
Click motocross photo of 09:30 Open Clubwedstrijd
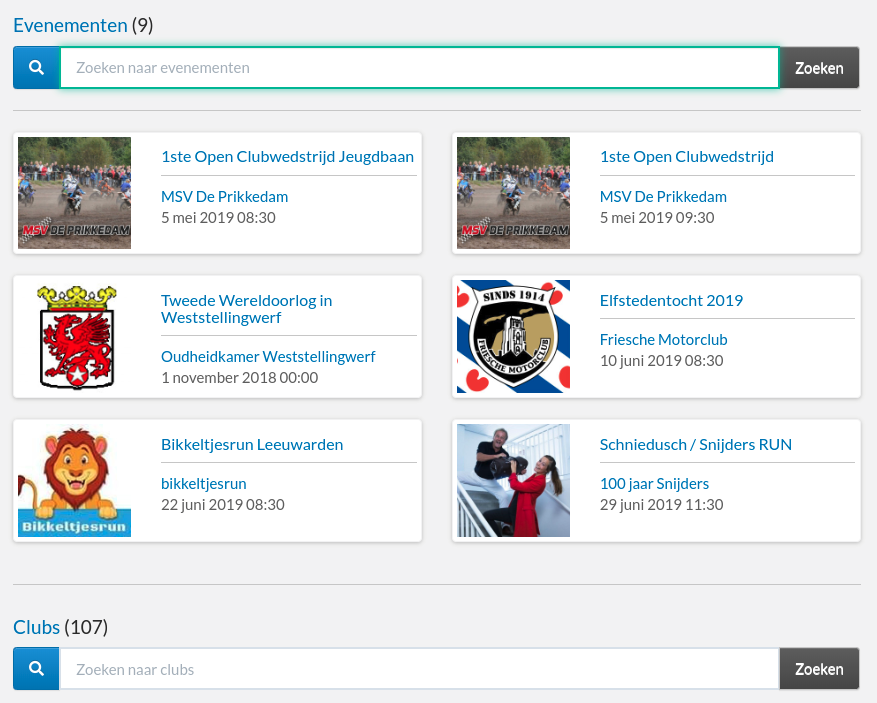coord(513,193)
